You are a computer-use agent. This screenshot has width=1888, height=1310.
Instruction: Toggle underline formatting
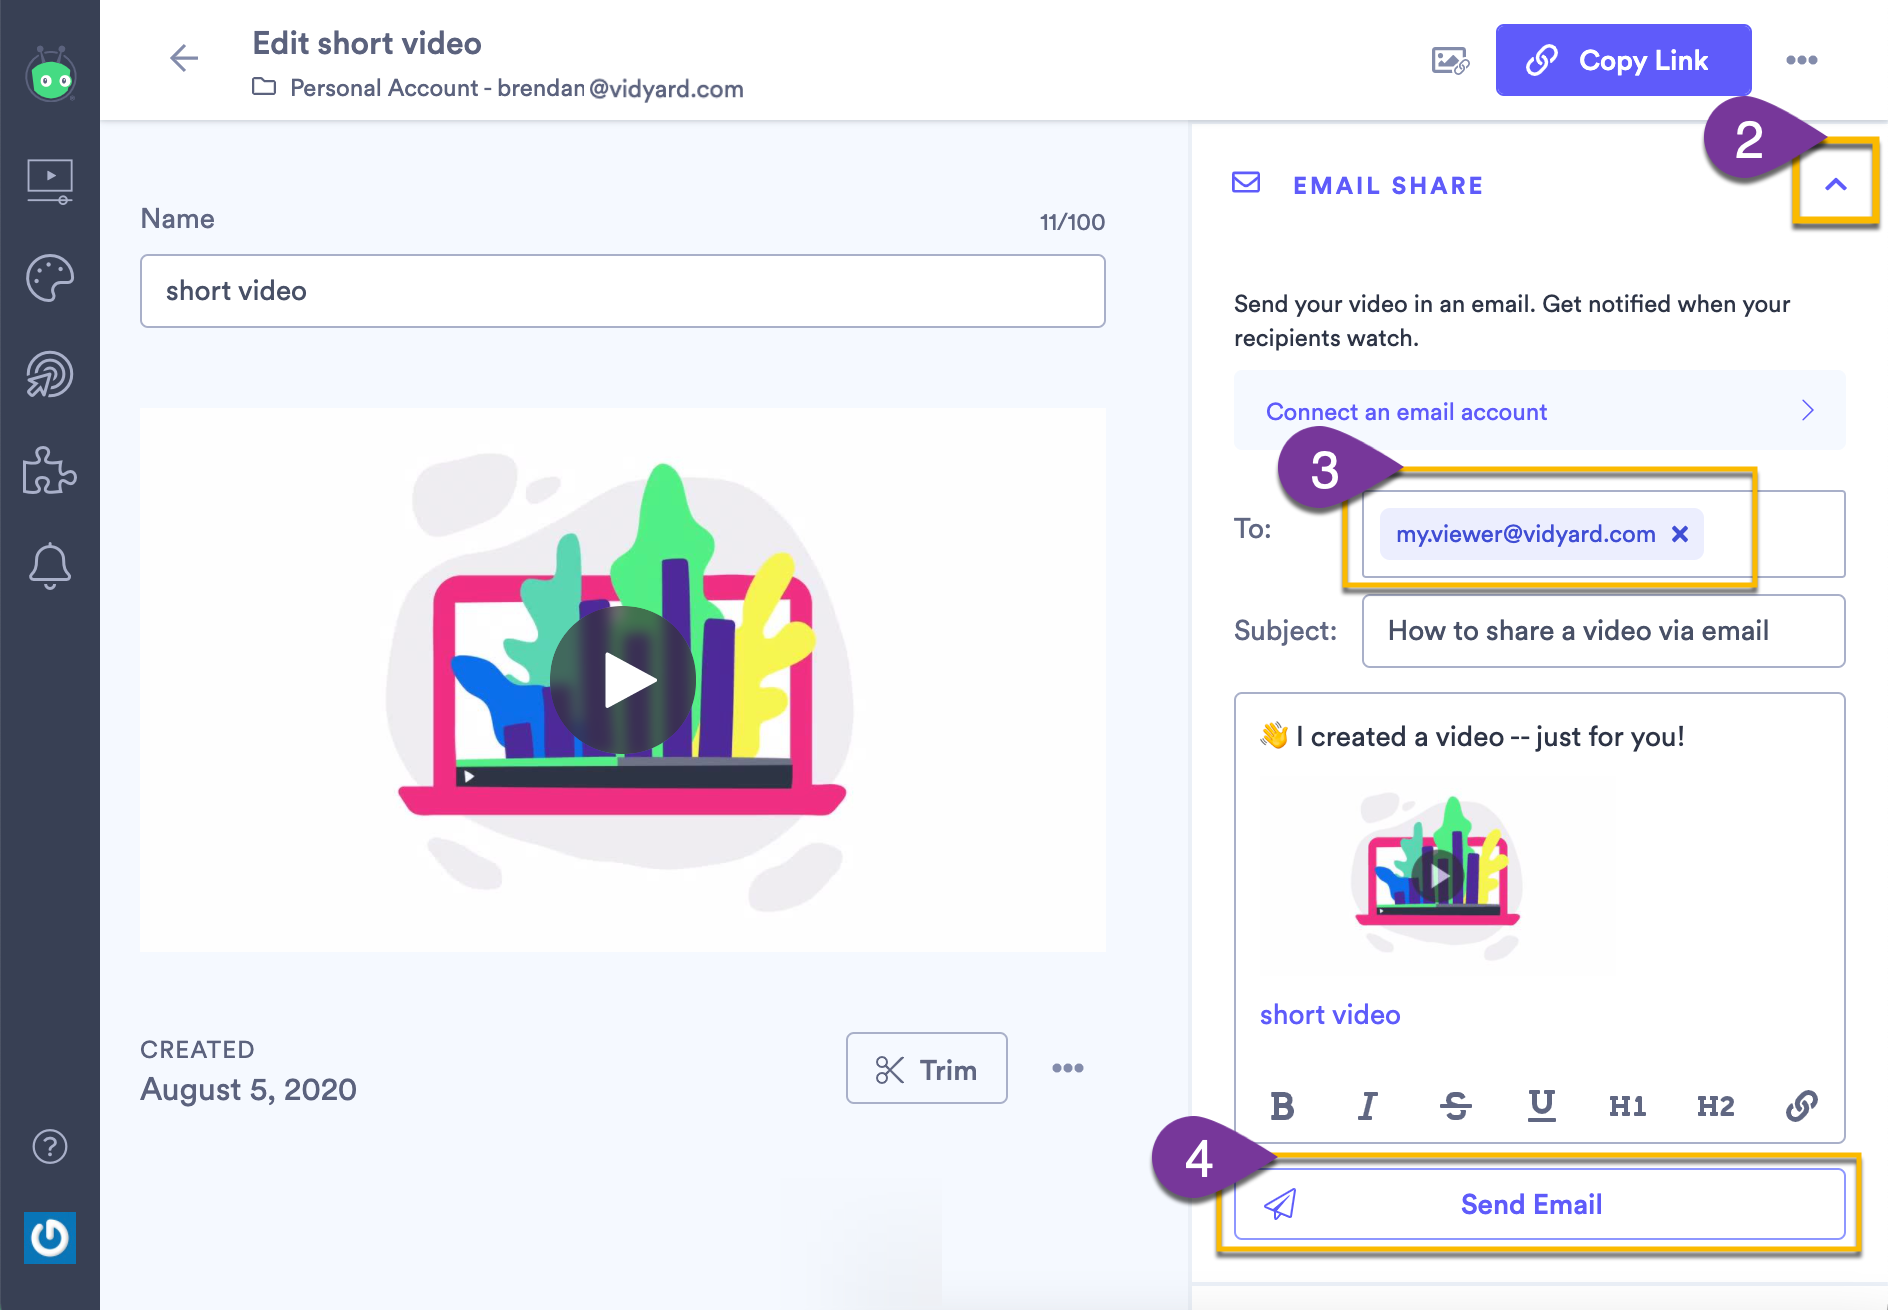(x=1542, y=1106)
